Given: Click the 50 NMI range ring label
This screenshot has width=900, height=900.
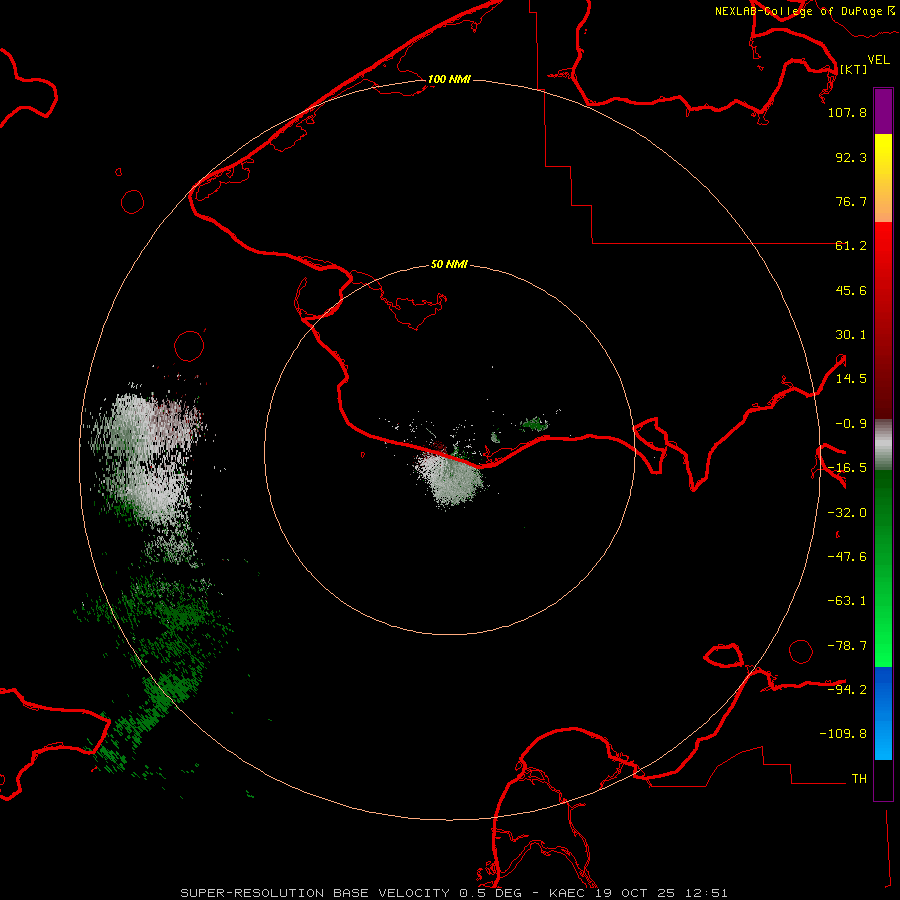Looking at the screenshot, I should click(449, 264).
